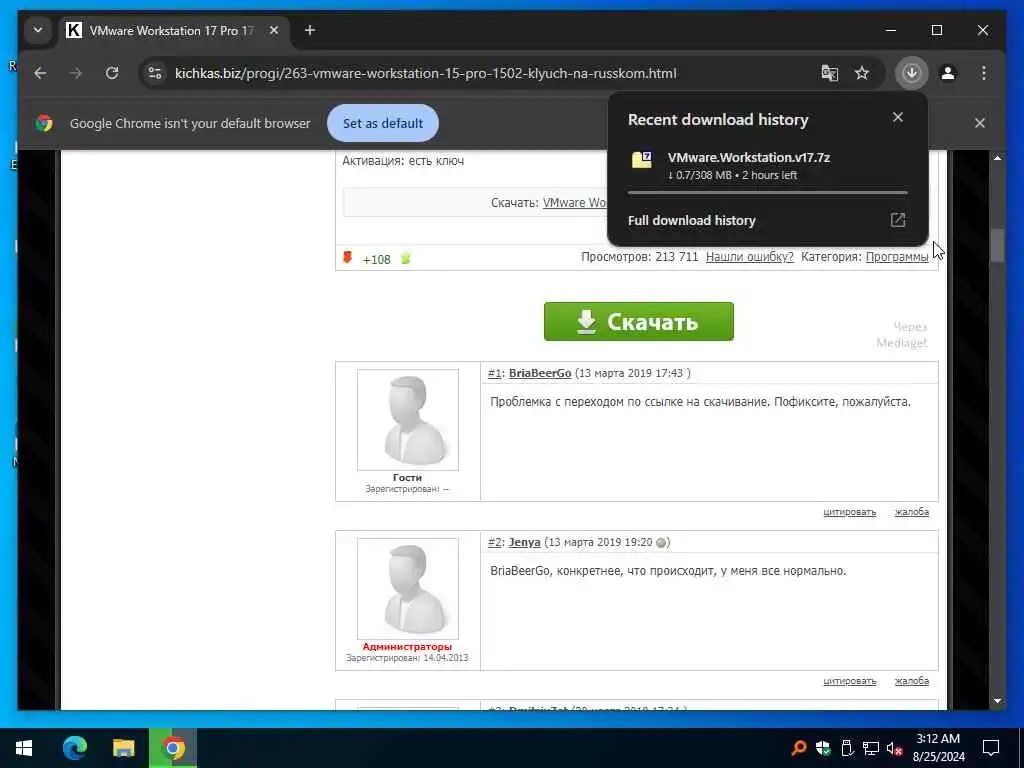
Task: Reload the page with the refresh icon
Action: click(112, 73)
